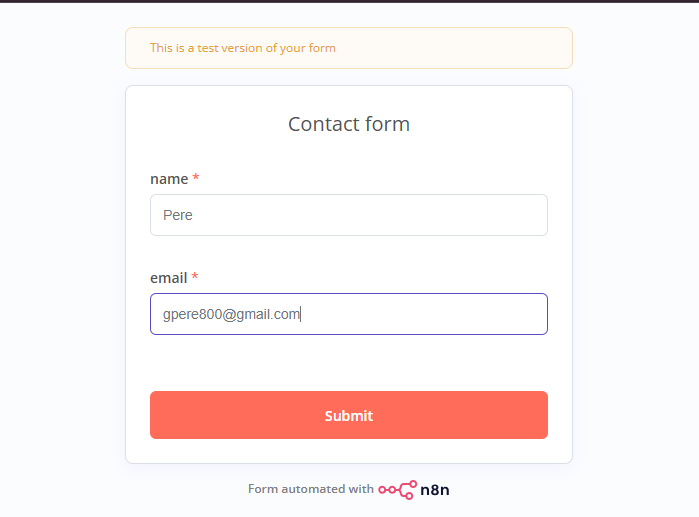Click "This is a test version" text
This screenshot has height=517, width=699.
point(243,48)
